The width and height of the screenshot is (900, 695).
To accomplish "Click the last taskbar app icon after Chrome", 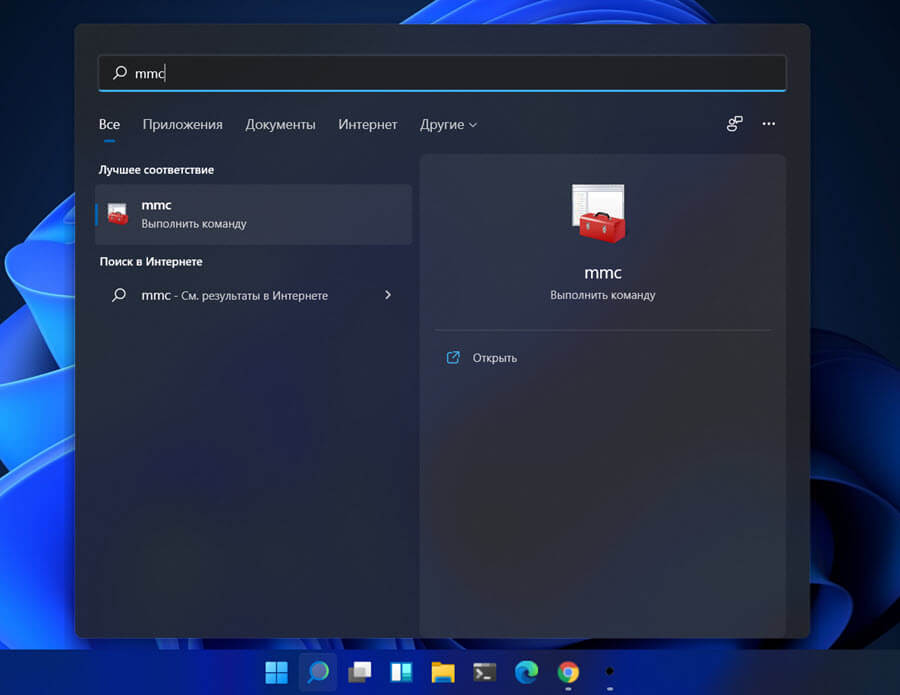I will 610,671.
